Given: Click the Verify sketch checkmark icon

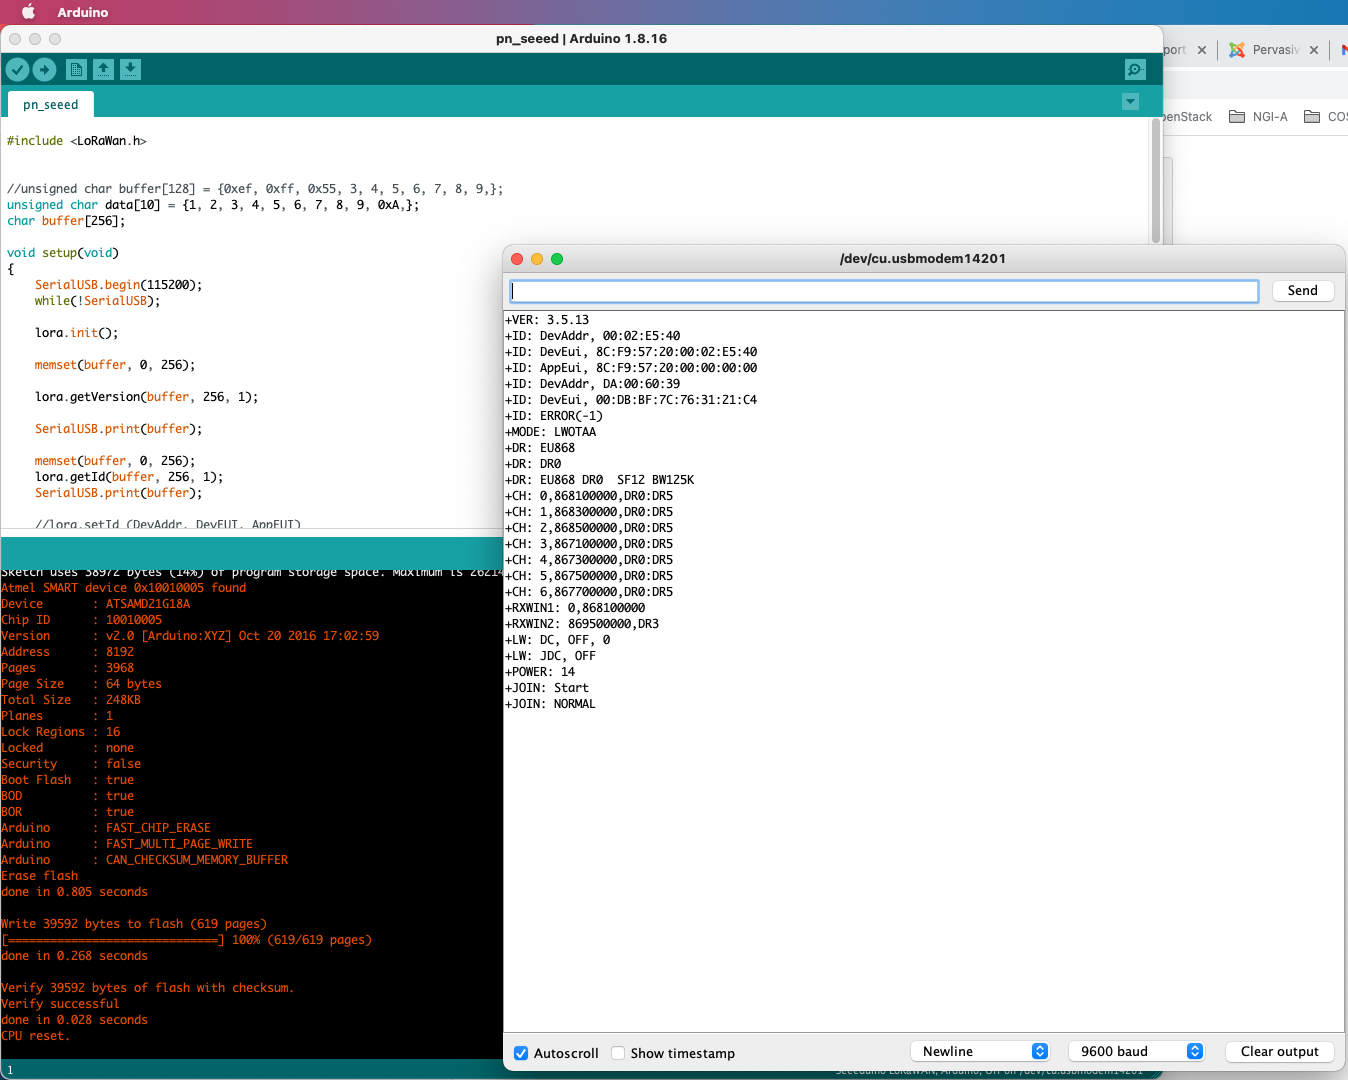Looking at the screenshot, I should coord(17,69).
